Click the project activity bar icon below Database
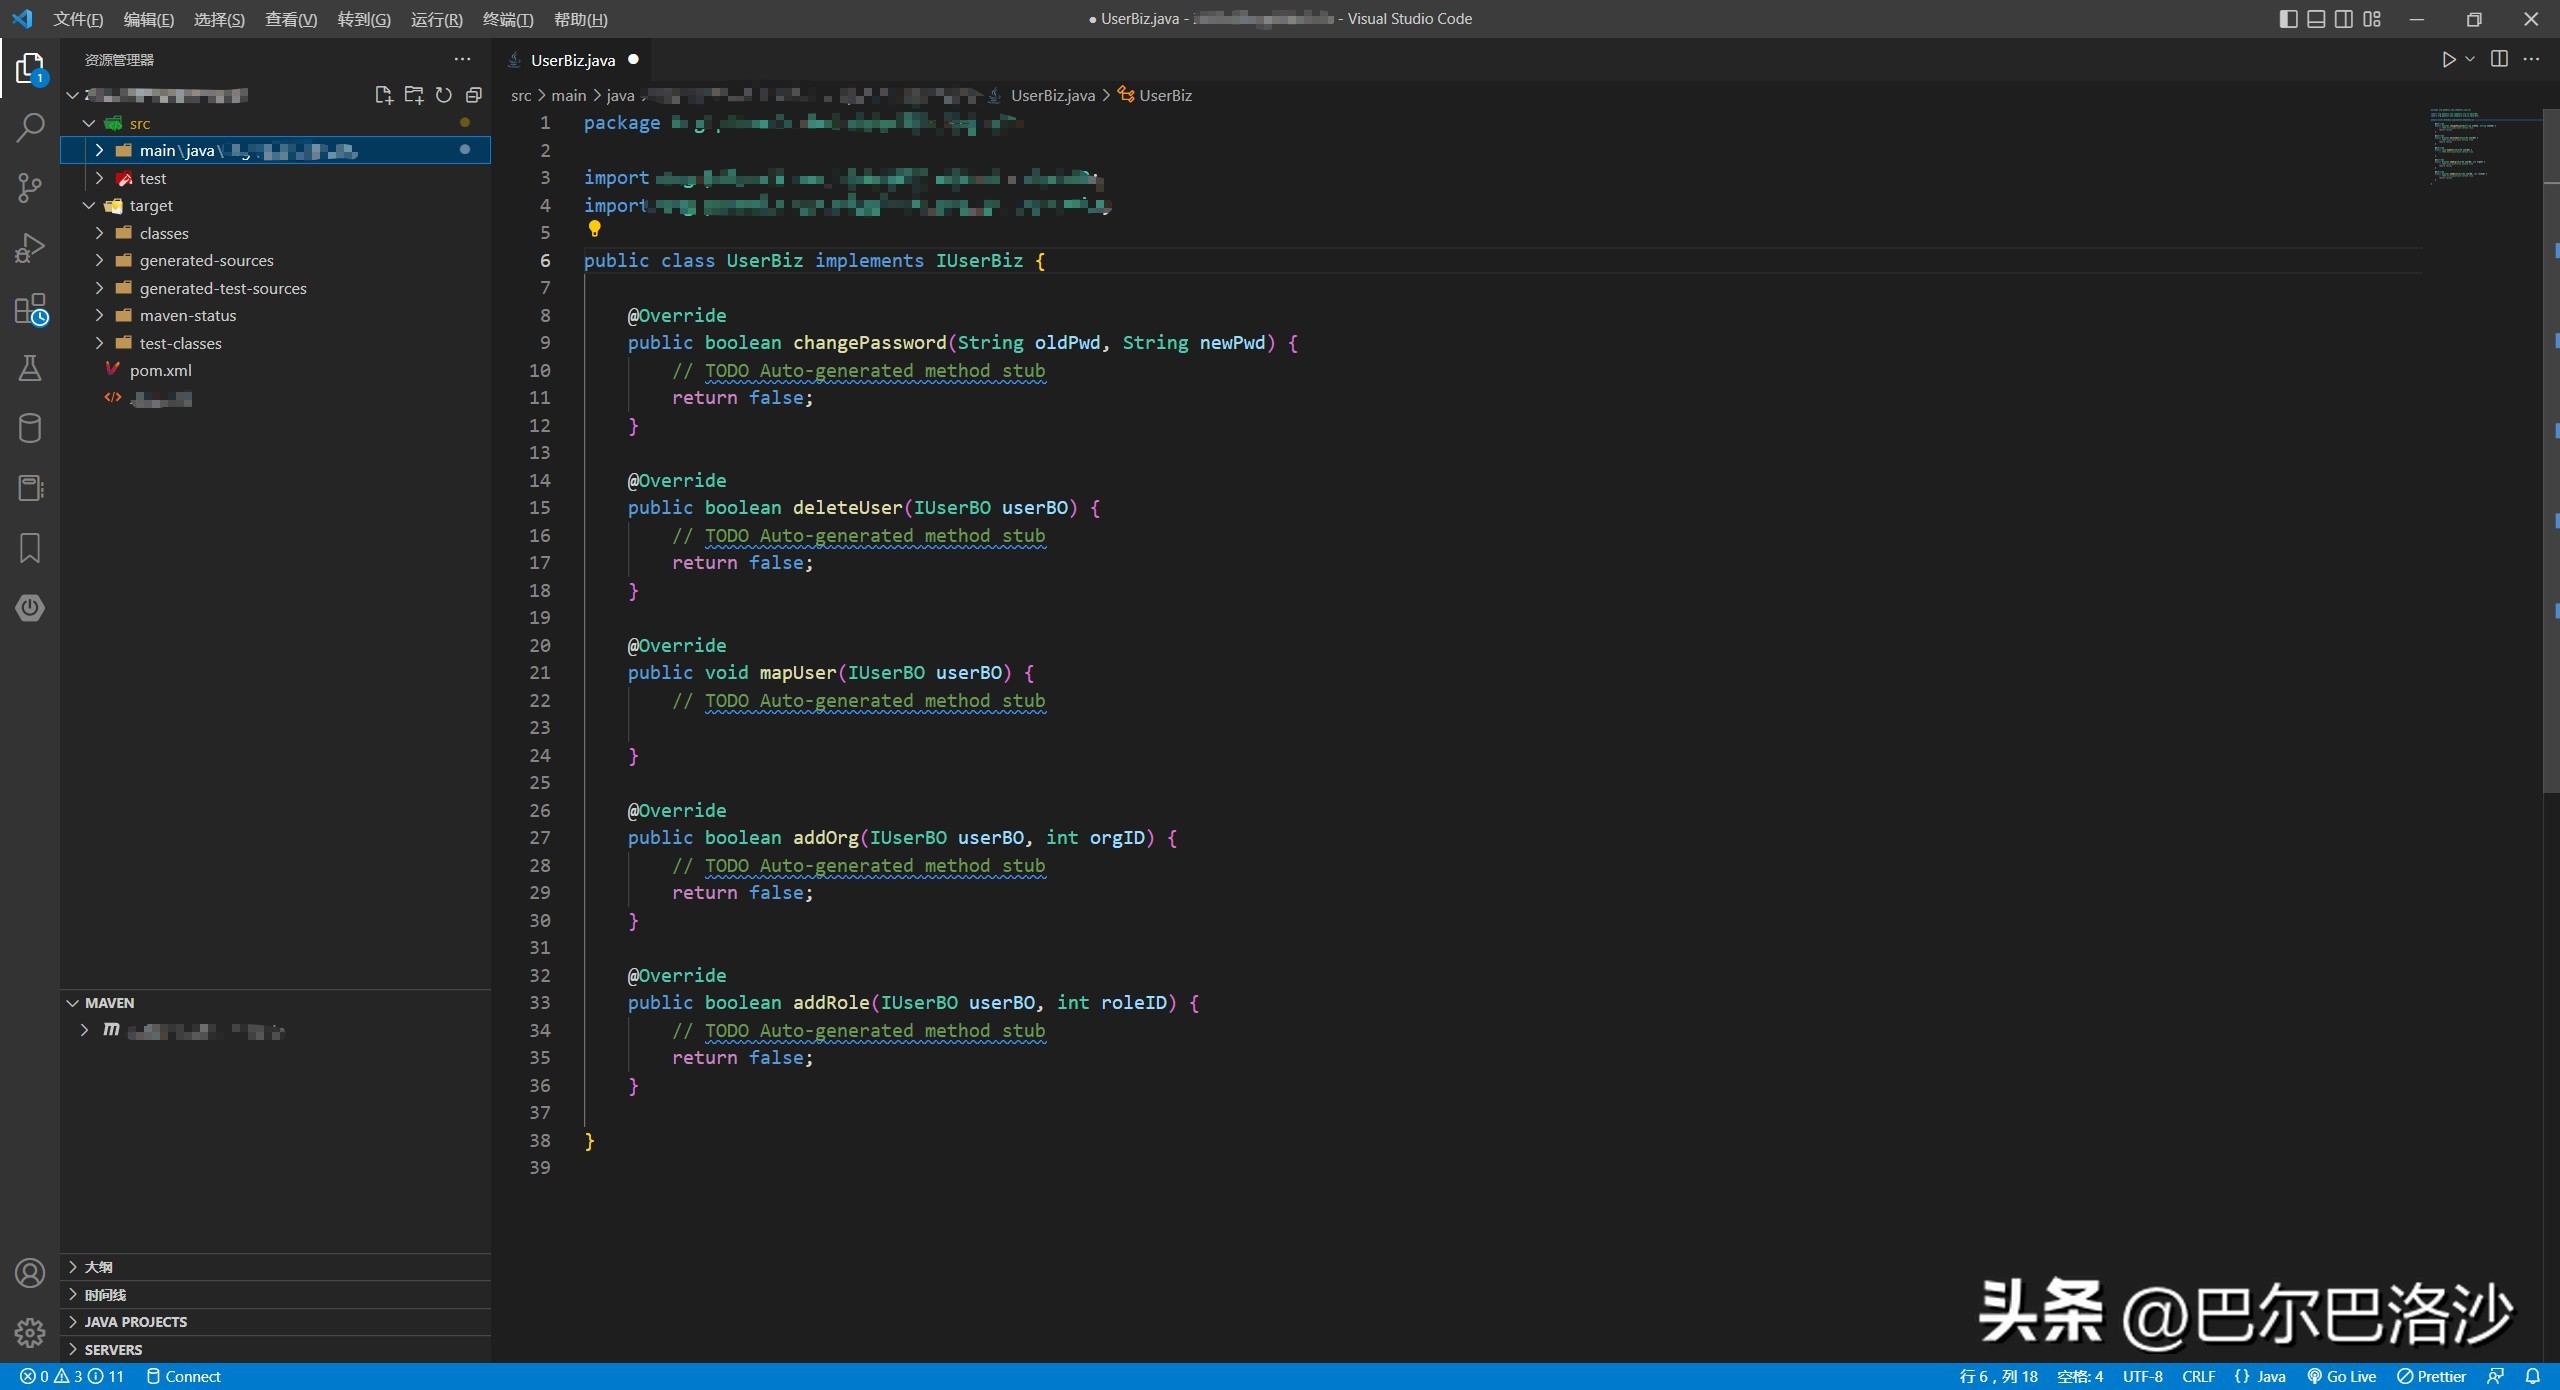 point(30,488)
